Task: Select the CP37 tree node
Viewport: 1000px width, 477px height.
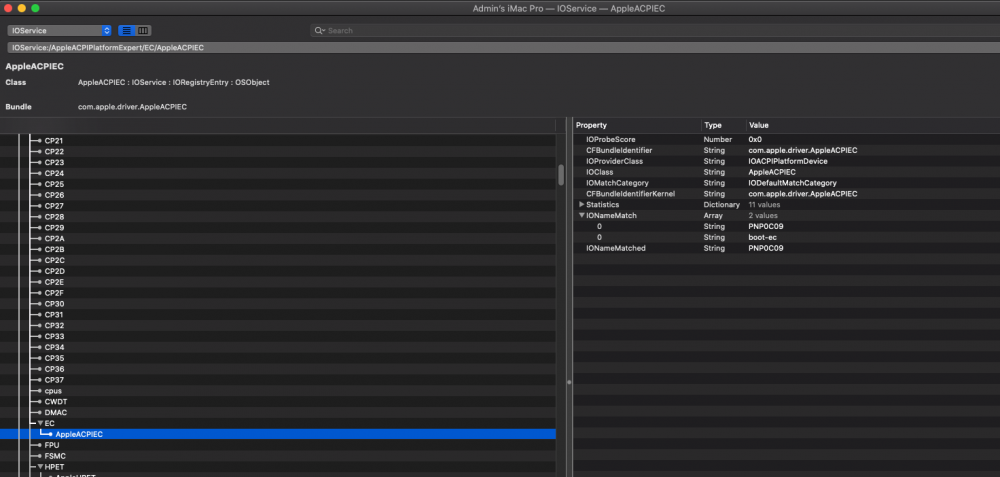Action: (x=54, y=380)
